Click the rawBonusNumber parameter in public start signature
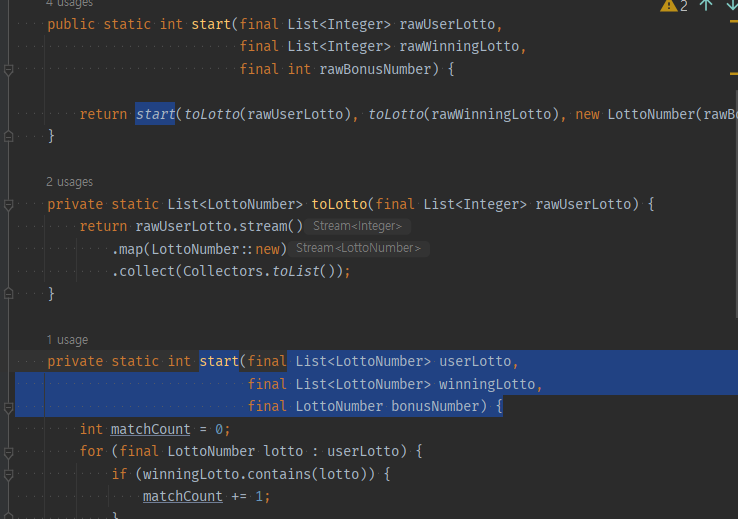This screenshot has width=738, height=519. (375, 69)
